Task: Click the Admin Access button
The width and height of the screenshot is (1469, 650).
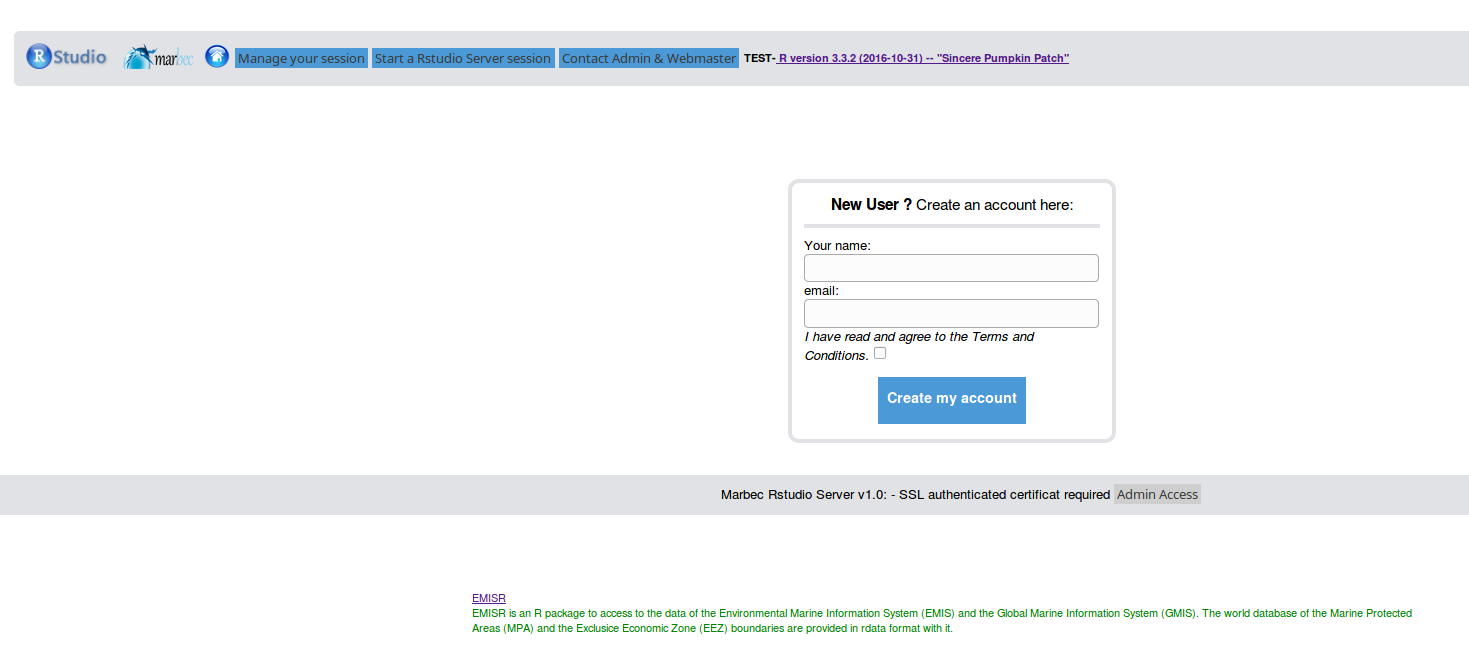Action: [x=1157, y=494]
